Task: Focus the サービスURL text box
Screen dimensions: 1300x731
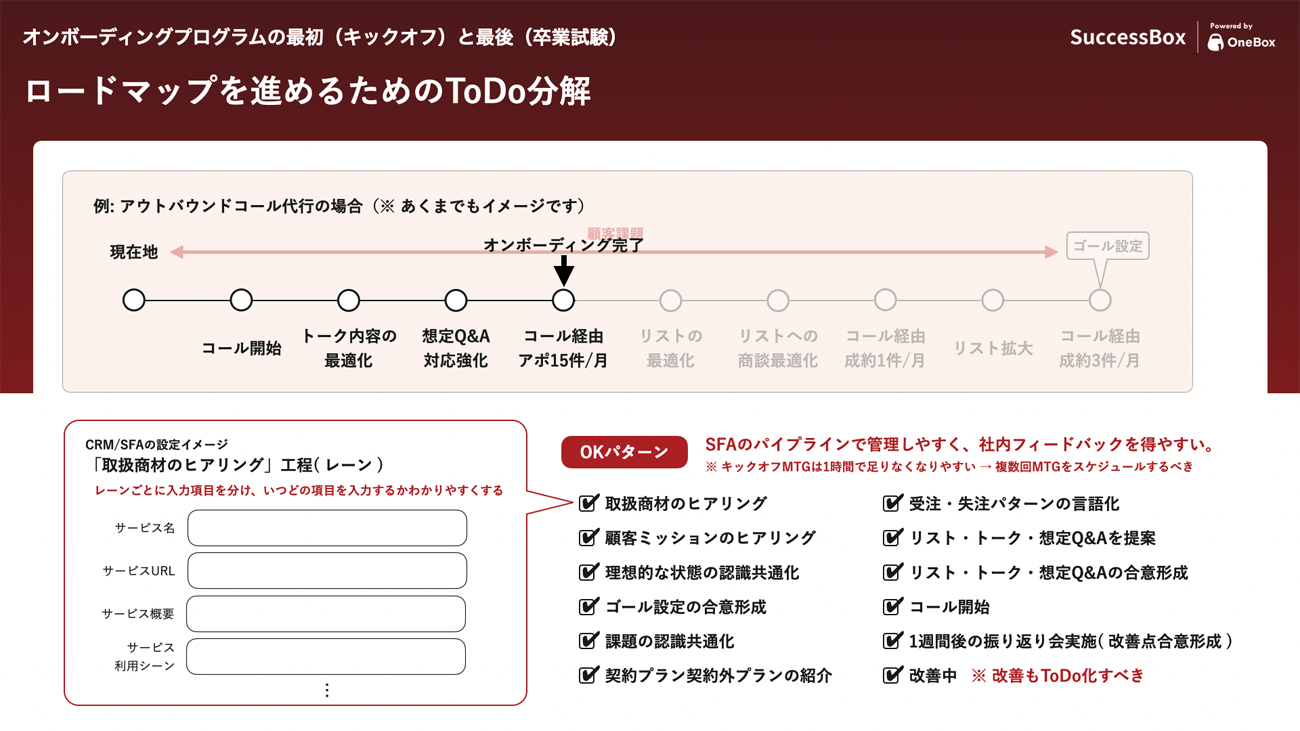Action: point(327,571)
